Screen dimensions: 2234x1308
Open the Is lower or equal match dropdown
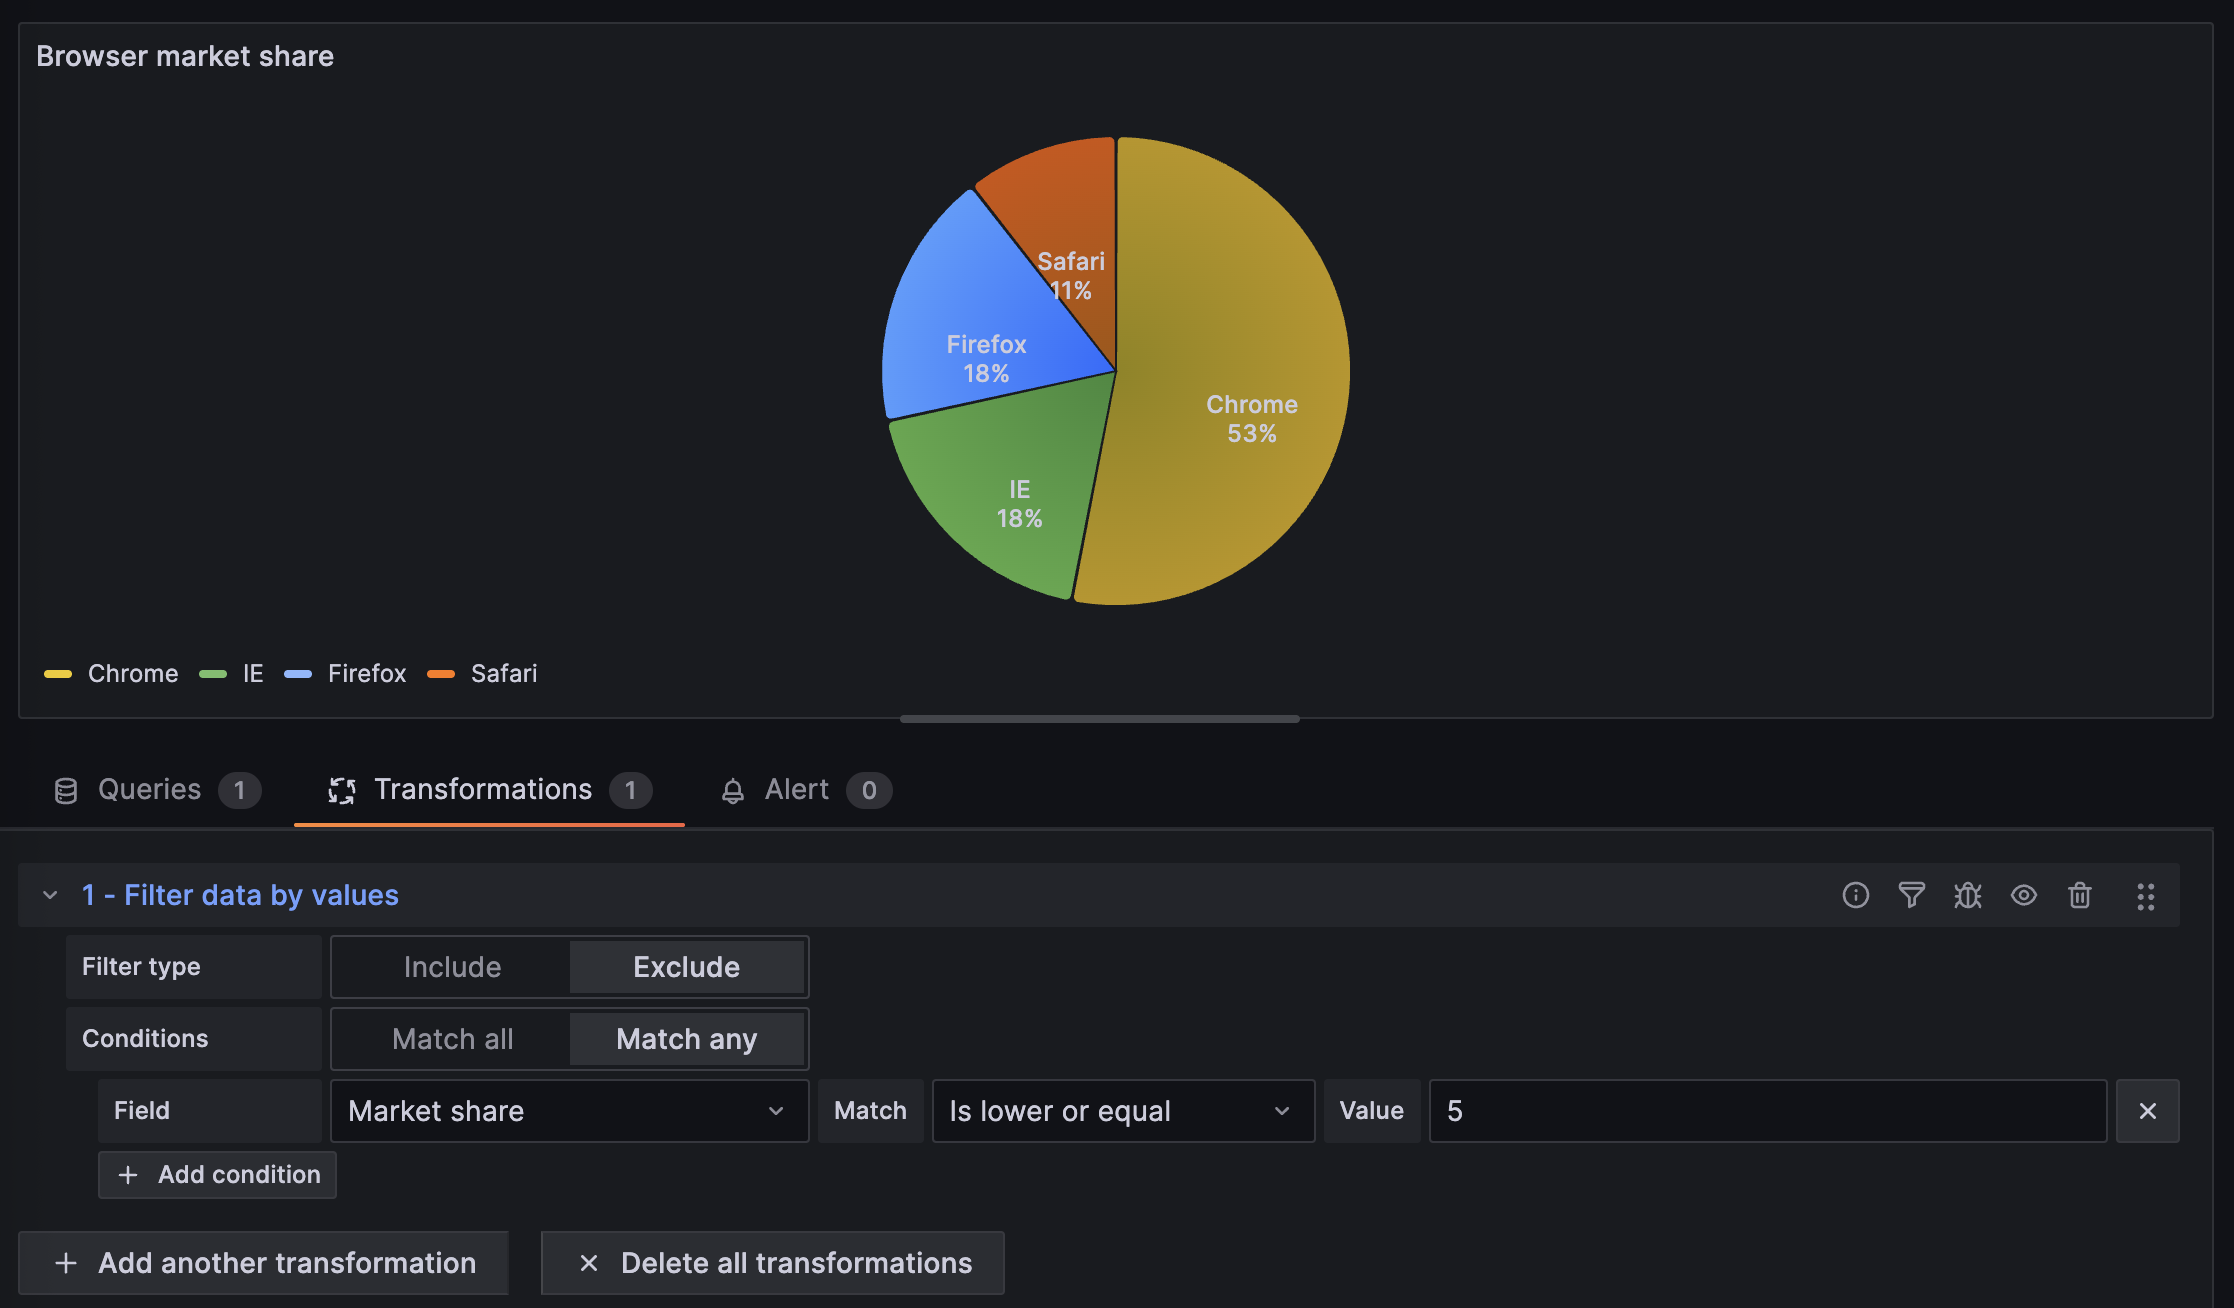pyautogui.click(x=1121, y=1110)
